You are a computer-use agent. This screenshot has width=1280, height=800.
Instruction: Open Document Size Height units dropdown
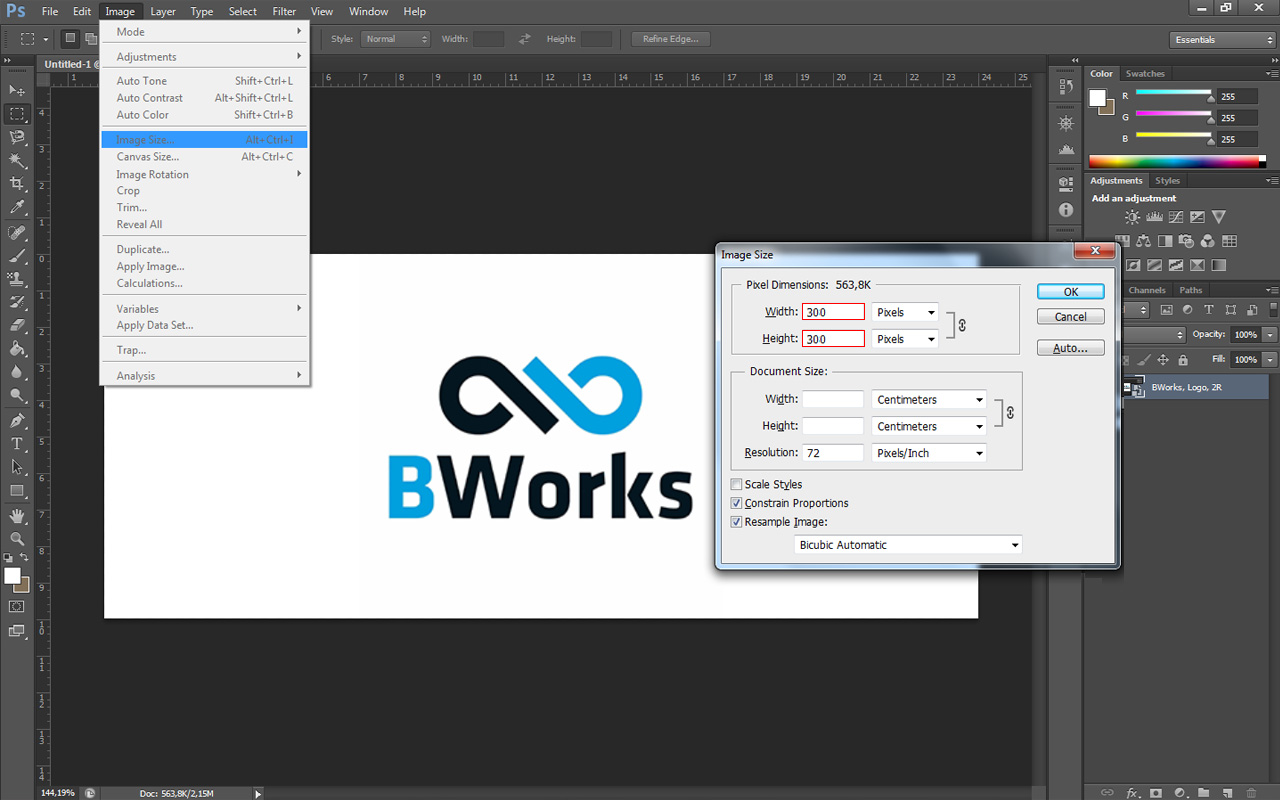tap(929, 427)
